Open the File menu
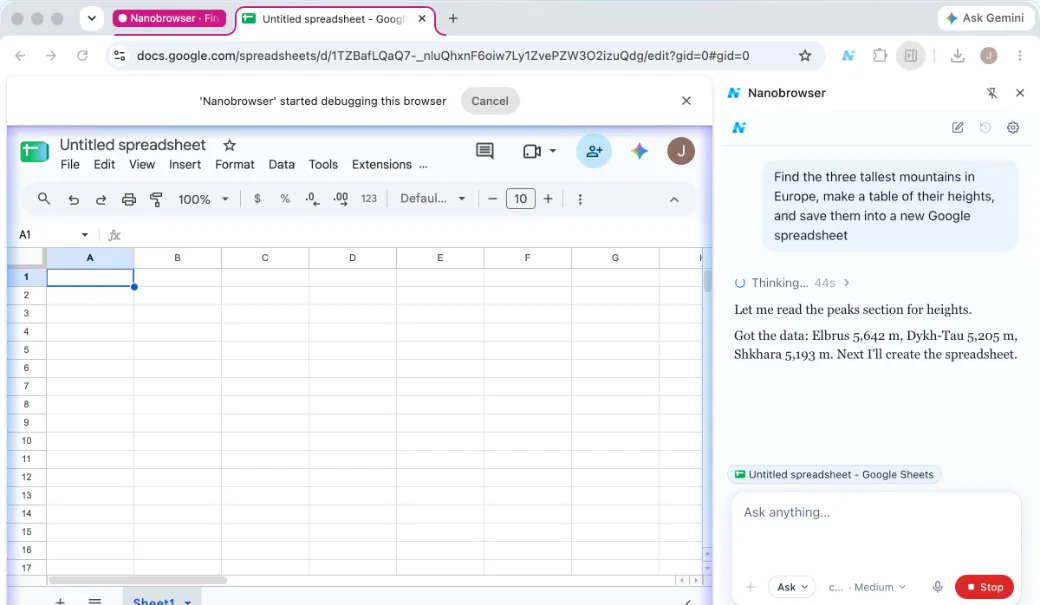The width and height of the screenshot is (1040, 605). (70, 165)
